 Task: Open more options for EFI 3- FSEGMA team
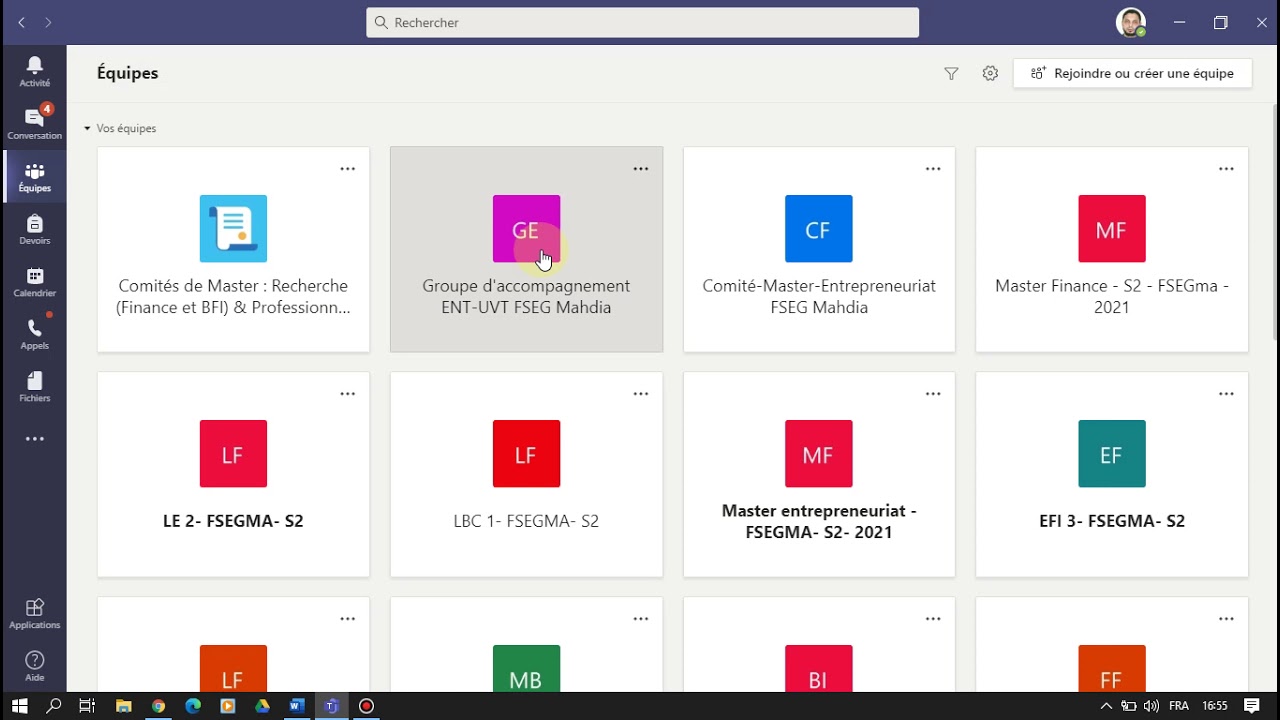pyautogui.click(x=1226, y=394)
